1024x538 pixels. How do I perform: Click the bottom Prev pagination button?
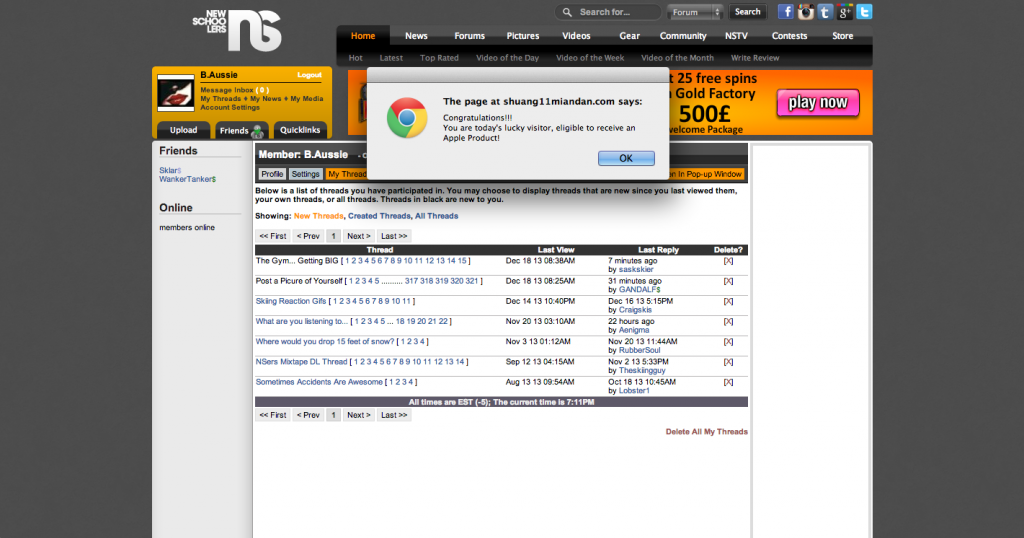[308, 415]
